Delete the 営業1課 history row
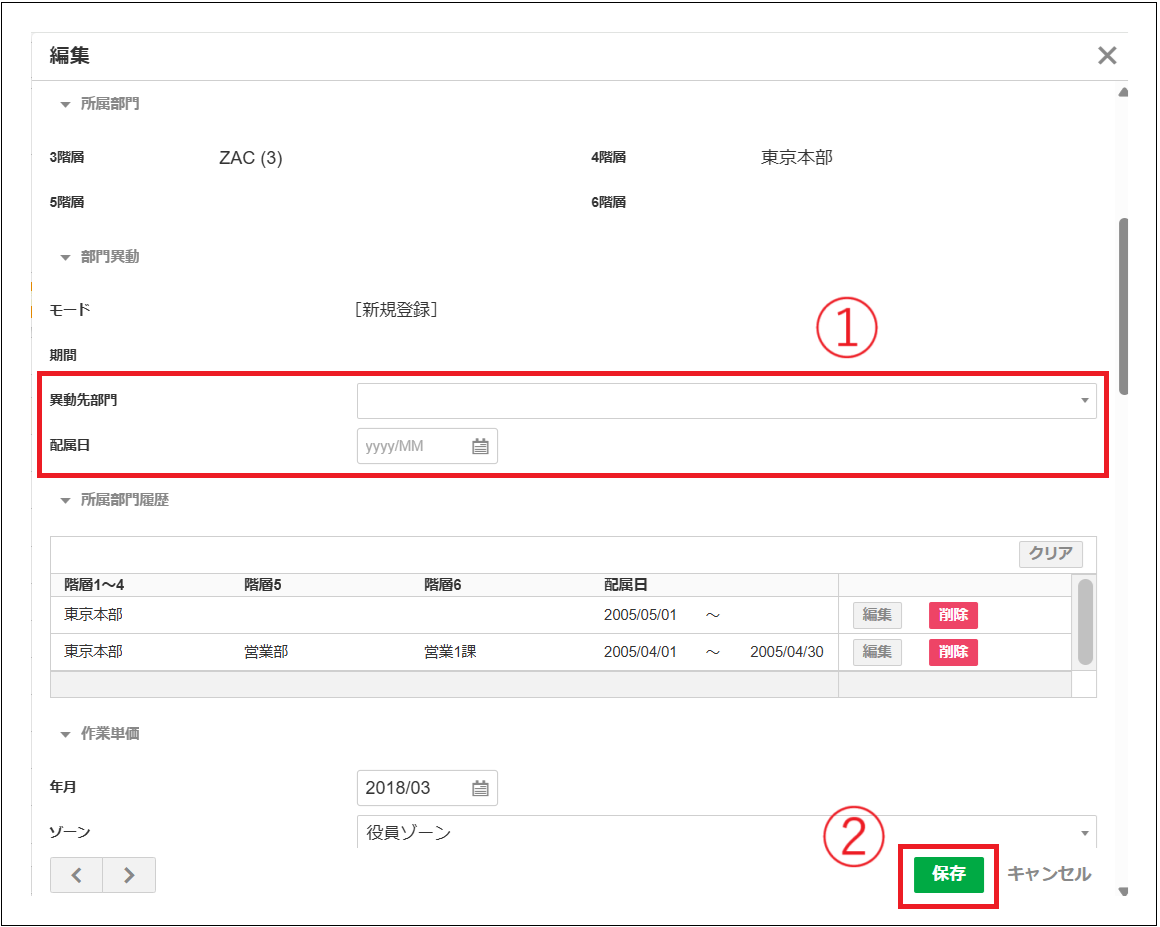Image resolution: width=1160 pixels, height=927 pixels. pyautogui.click(x=953, y=652)
